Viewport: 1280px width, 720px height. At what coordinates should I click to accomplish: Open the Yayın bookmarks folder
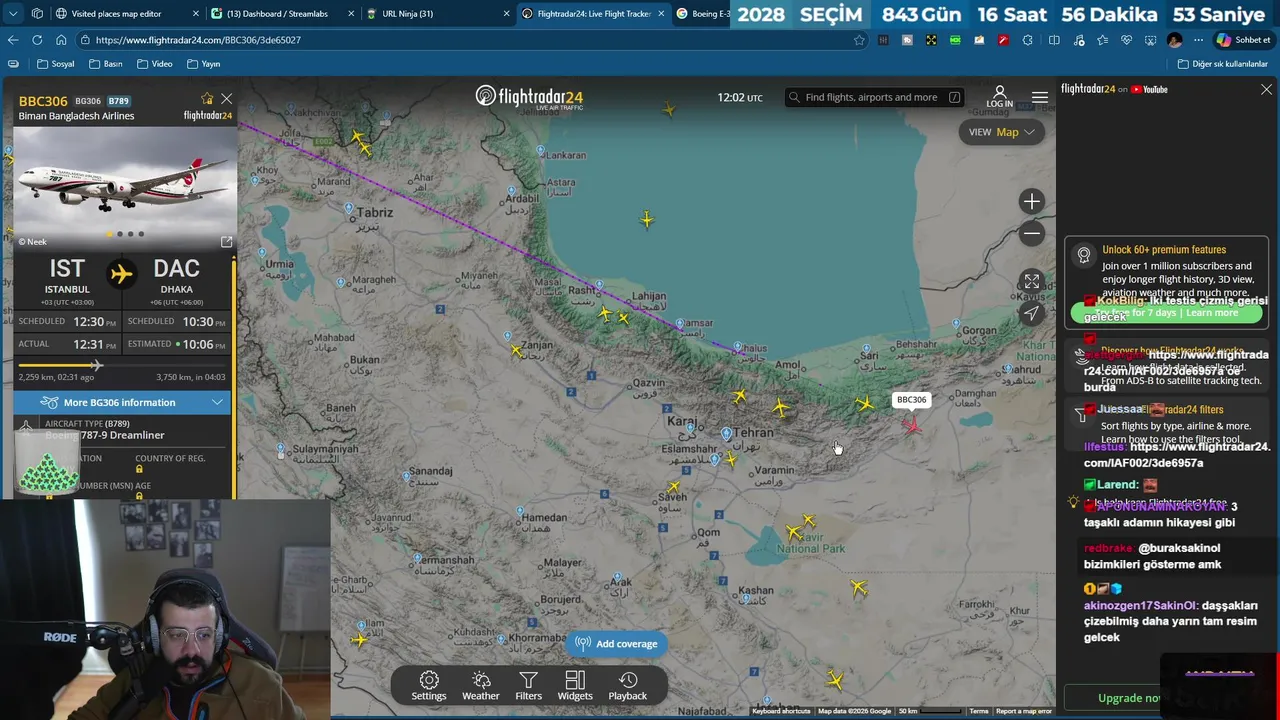204,64
